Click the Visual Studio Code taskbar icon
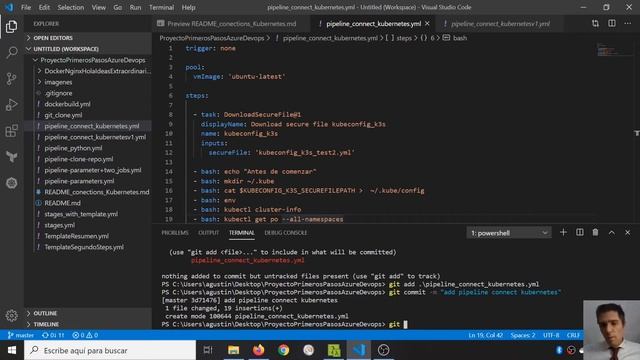This screenshot has width=640, height=360. tap(359, 350)
